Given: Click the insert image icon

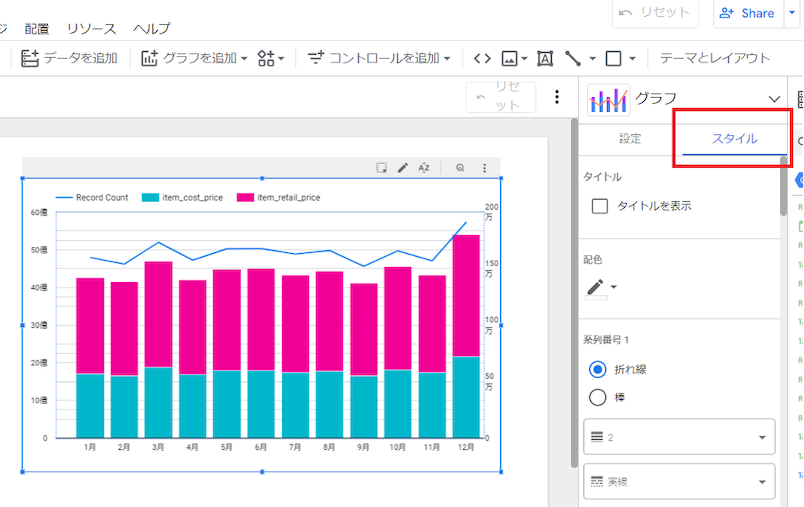Looking at the screenshot, I should coord(509,58).
